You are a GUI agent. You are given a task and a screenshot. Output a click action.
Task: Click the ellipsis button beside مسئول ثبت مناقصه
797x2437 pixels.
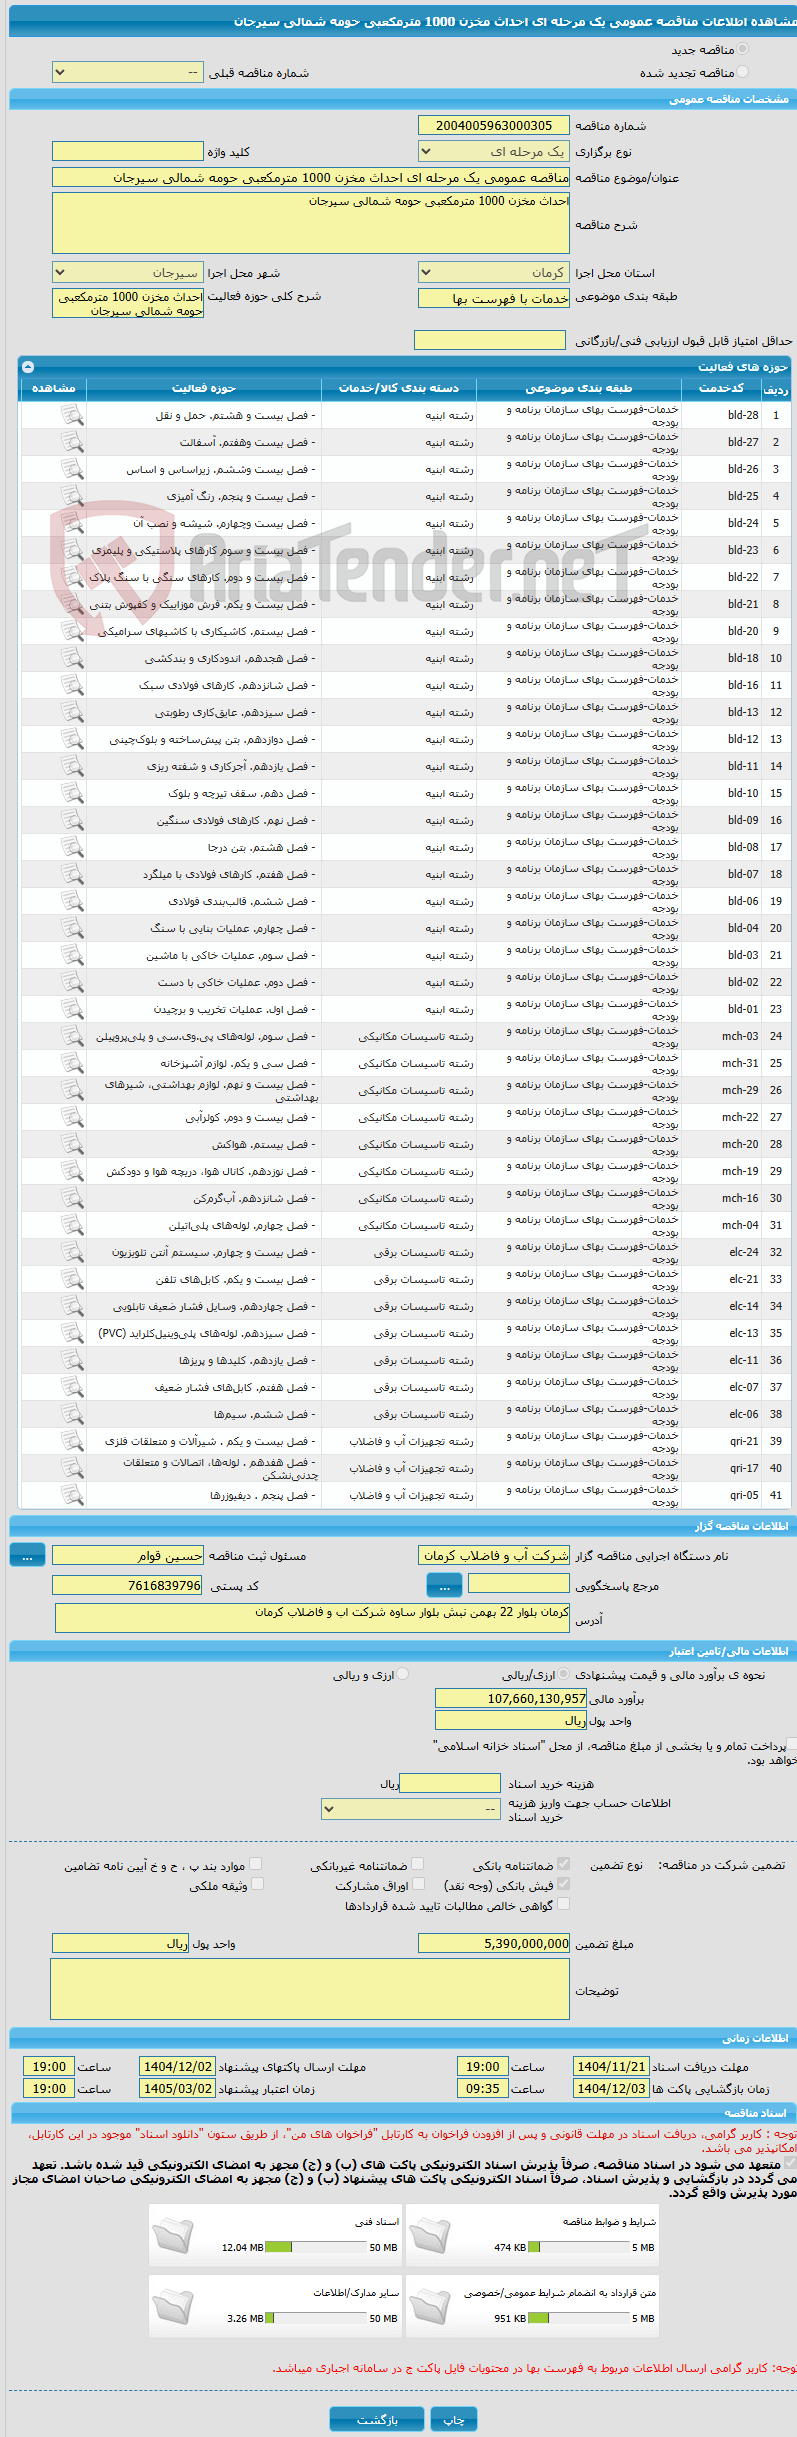tap(27, 1555)
